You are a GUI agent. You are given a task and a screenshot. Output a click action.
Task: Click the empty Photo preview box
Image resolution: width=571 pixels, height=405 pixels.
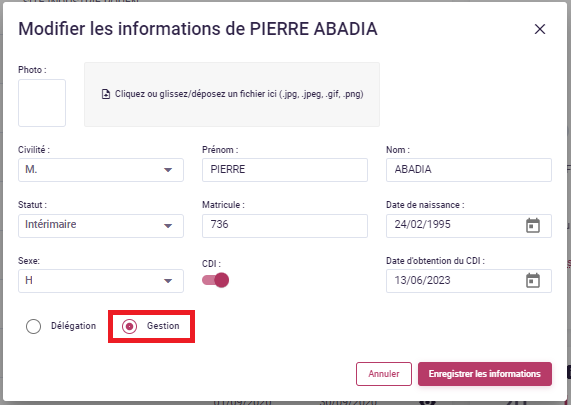[x=42, y=103]
